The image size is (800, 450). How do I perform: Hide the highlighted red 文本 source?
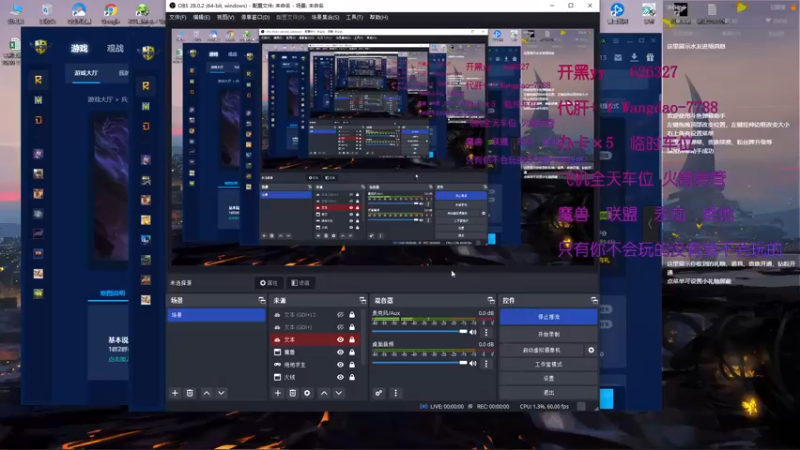tap(340, 339)
